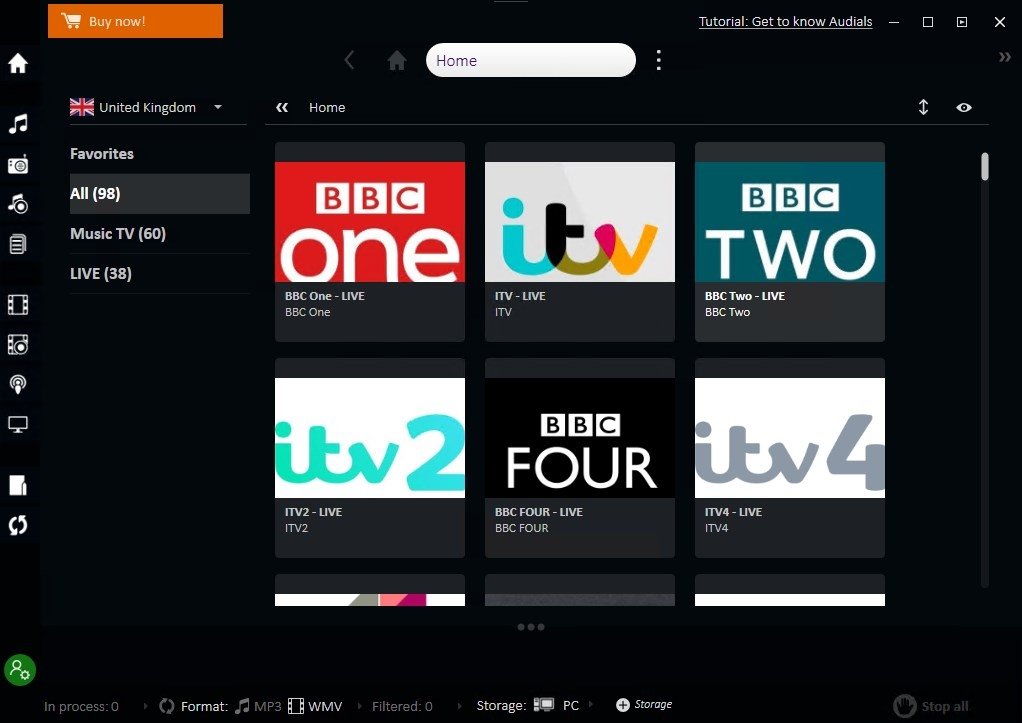
Task: Click the WMV video format selector
Action: (x=315, y=706)
